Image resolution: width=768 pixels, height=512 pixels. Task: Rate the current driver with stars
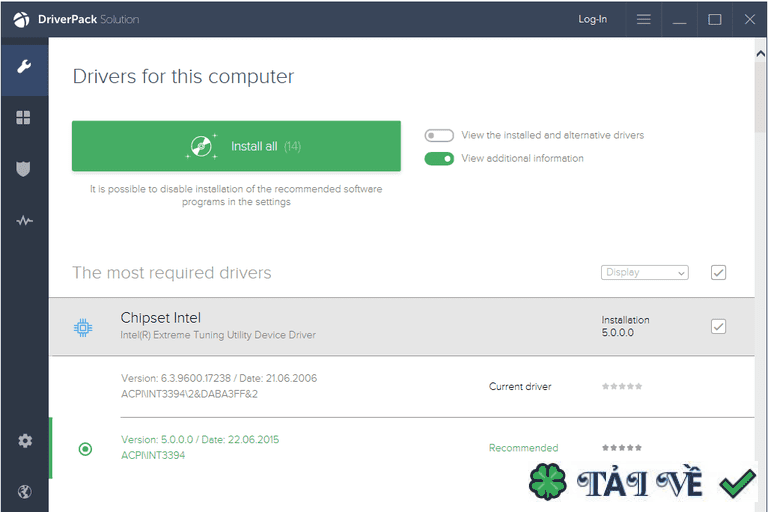(x=622, y=387)
